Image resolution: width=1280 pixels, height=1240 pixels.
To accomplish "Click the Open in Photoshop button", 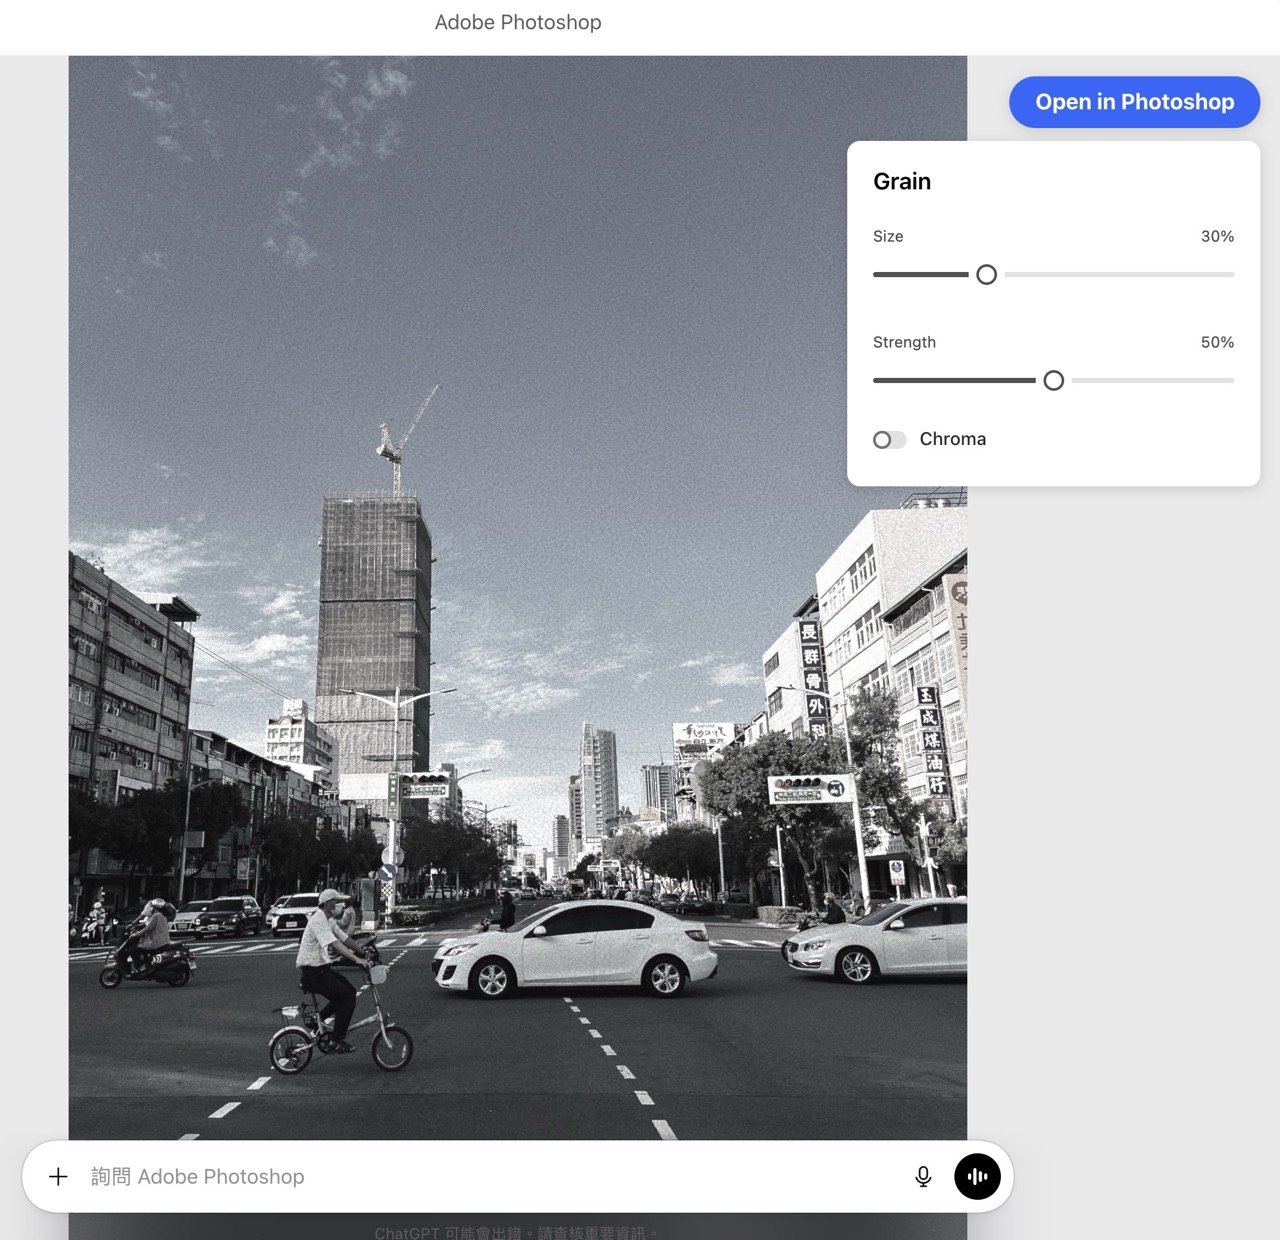I will click(1133, 101).
